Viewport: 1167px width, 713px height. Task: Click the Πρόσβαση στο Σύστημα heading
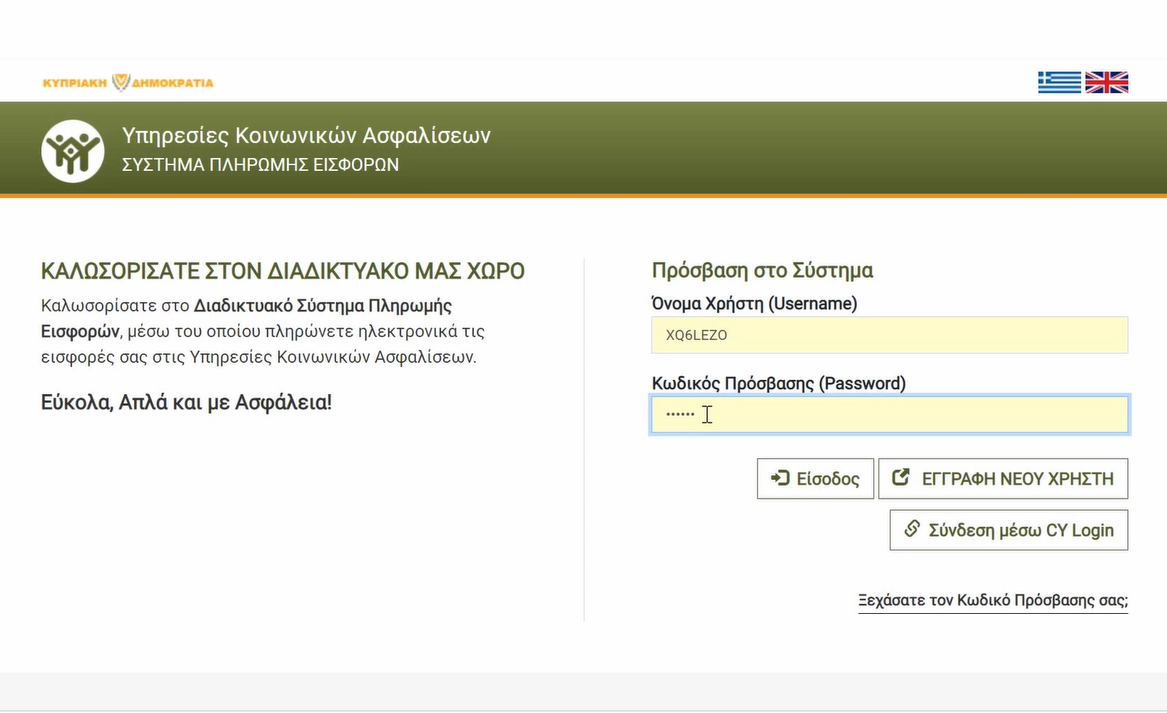pyautogui.click(x=760, y=270)
